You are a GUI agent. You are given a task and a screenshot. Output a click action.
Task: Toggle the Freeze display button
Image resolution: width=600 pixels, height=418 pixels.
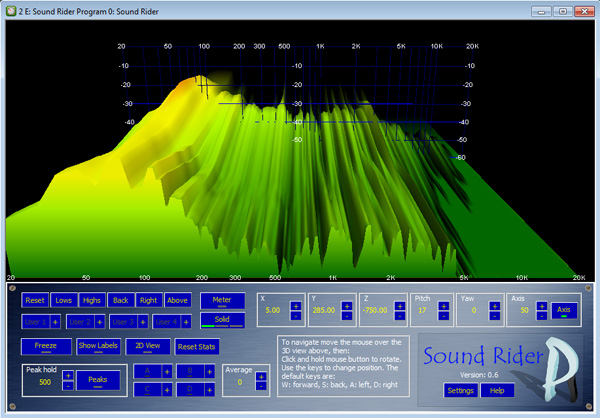(x=46, y=346)
